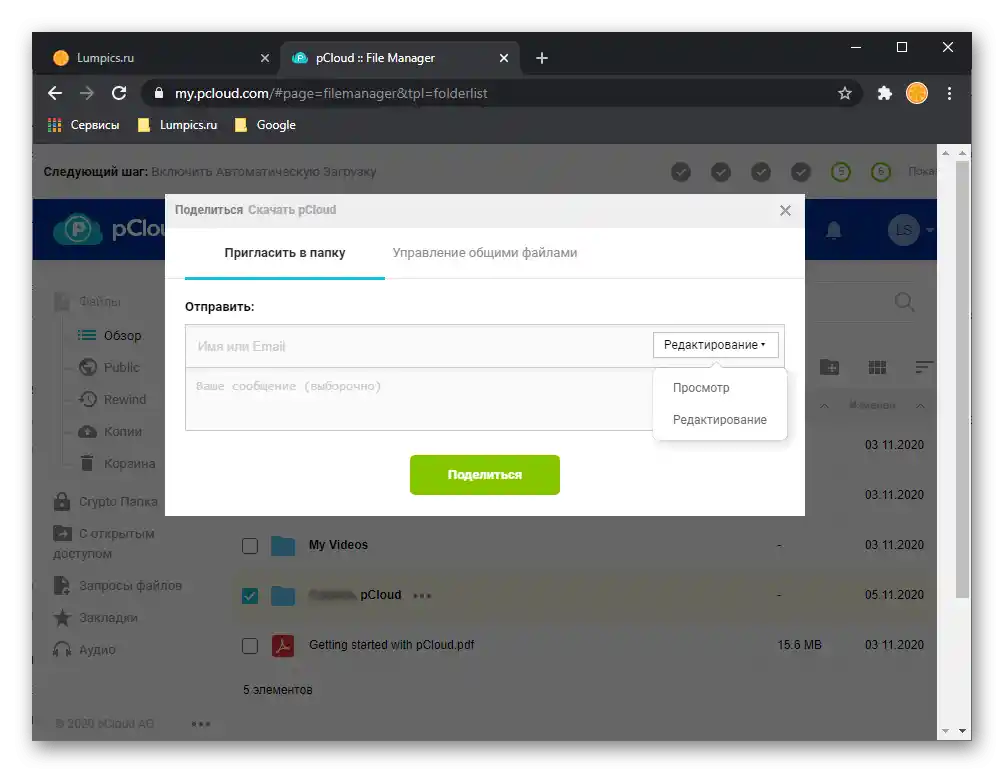Open Копии in the sidebar
The image size is (1004, 773).
coord(110,432)
